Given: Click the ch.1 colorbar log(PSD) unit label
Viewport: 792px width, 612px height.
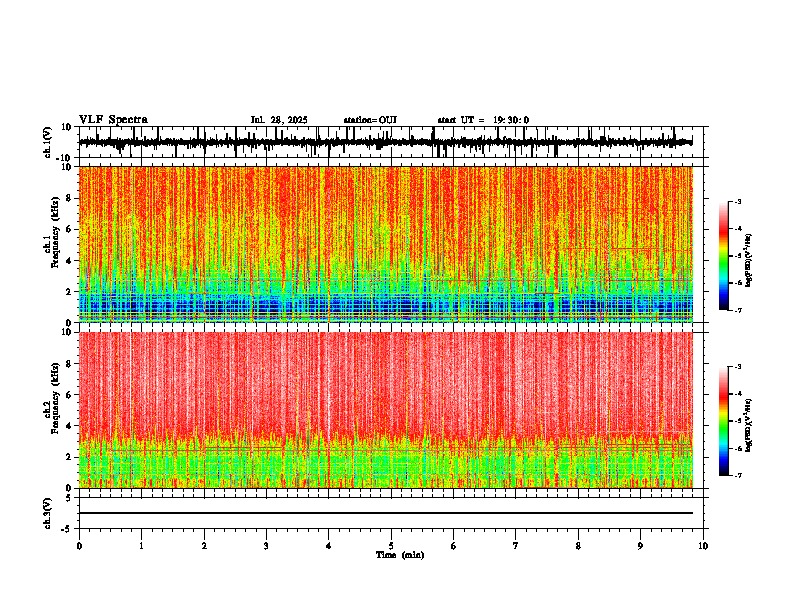Looking at the screenshot, I should 748,261.
